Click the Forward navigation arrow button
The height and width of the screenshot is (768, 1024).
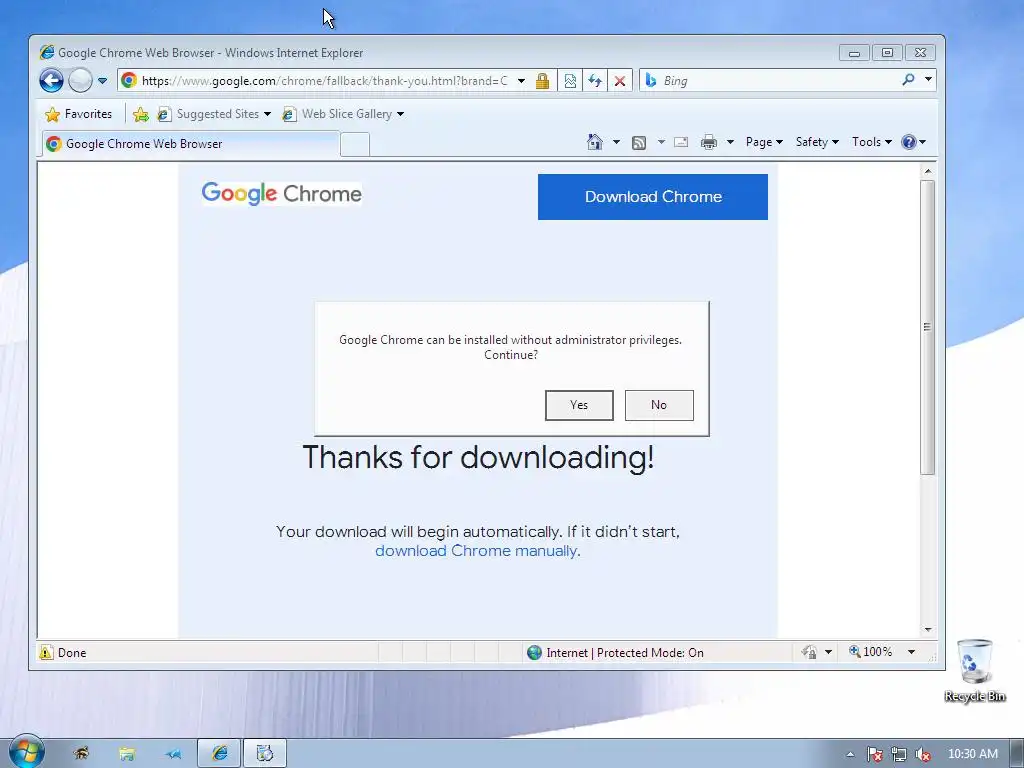80,81
